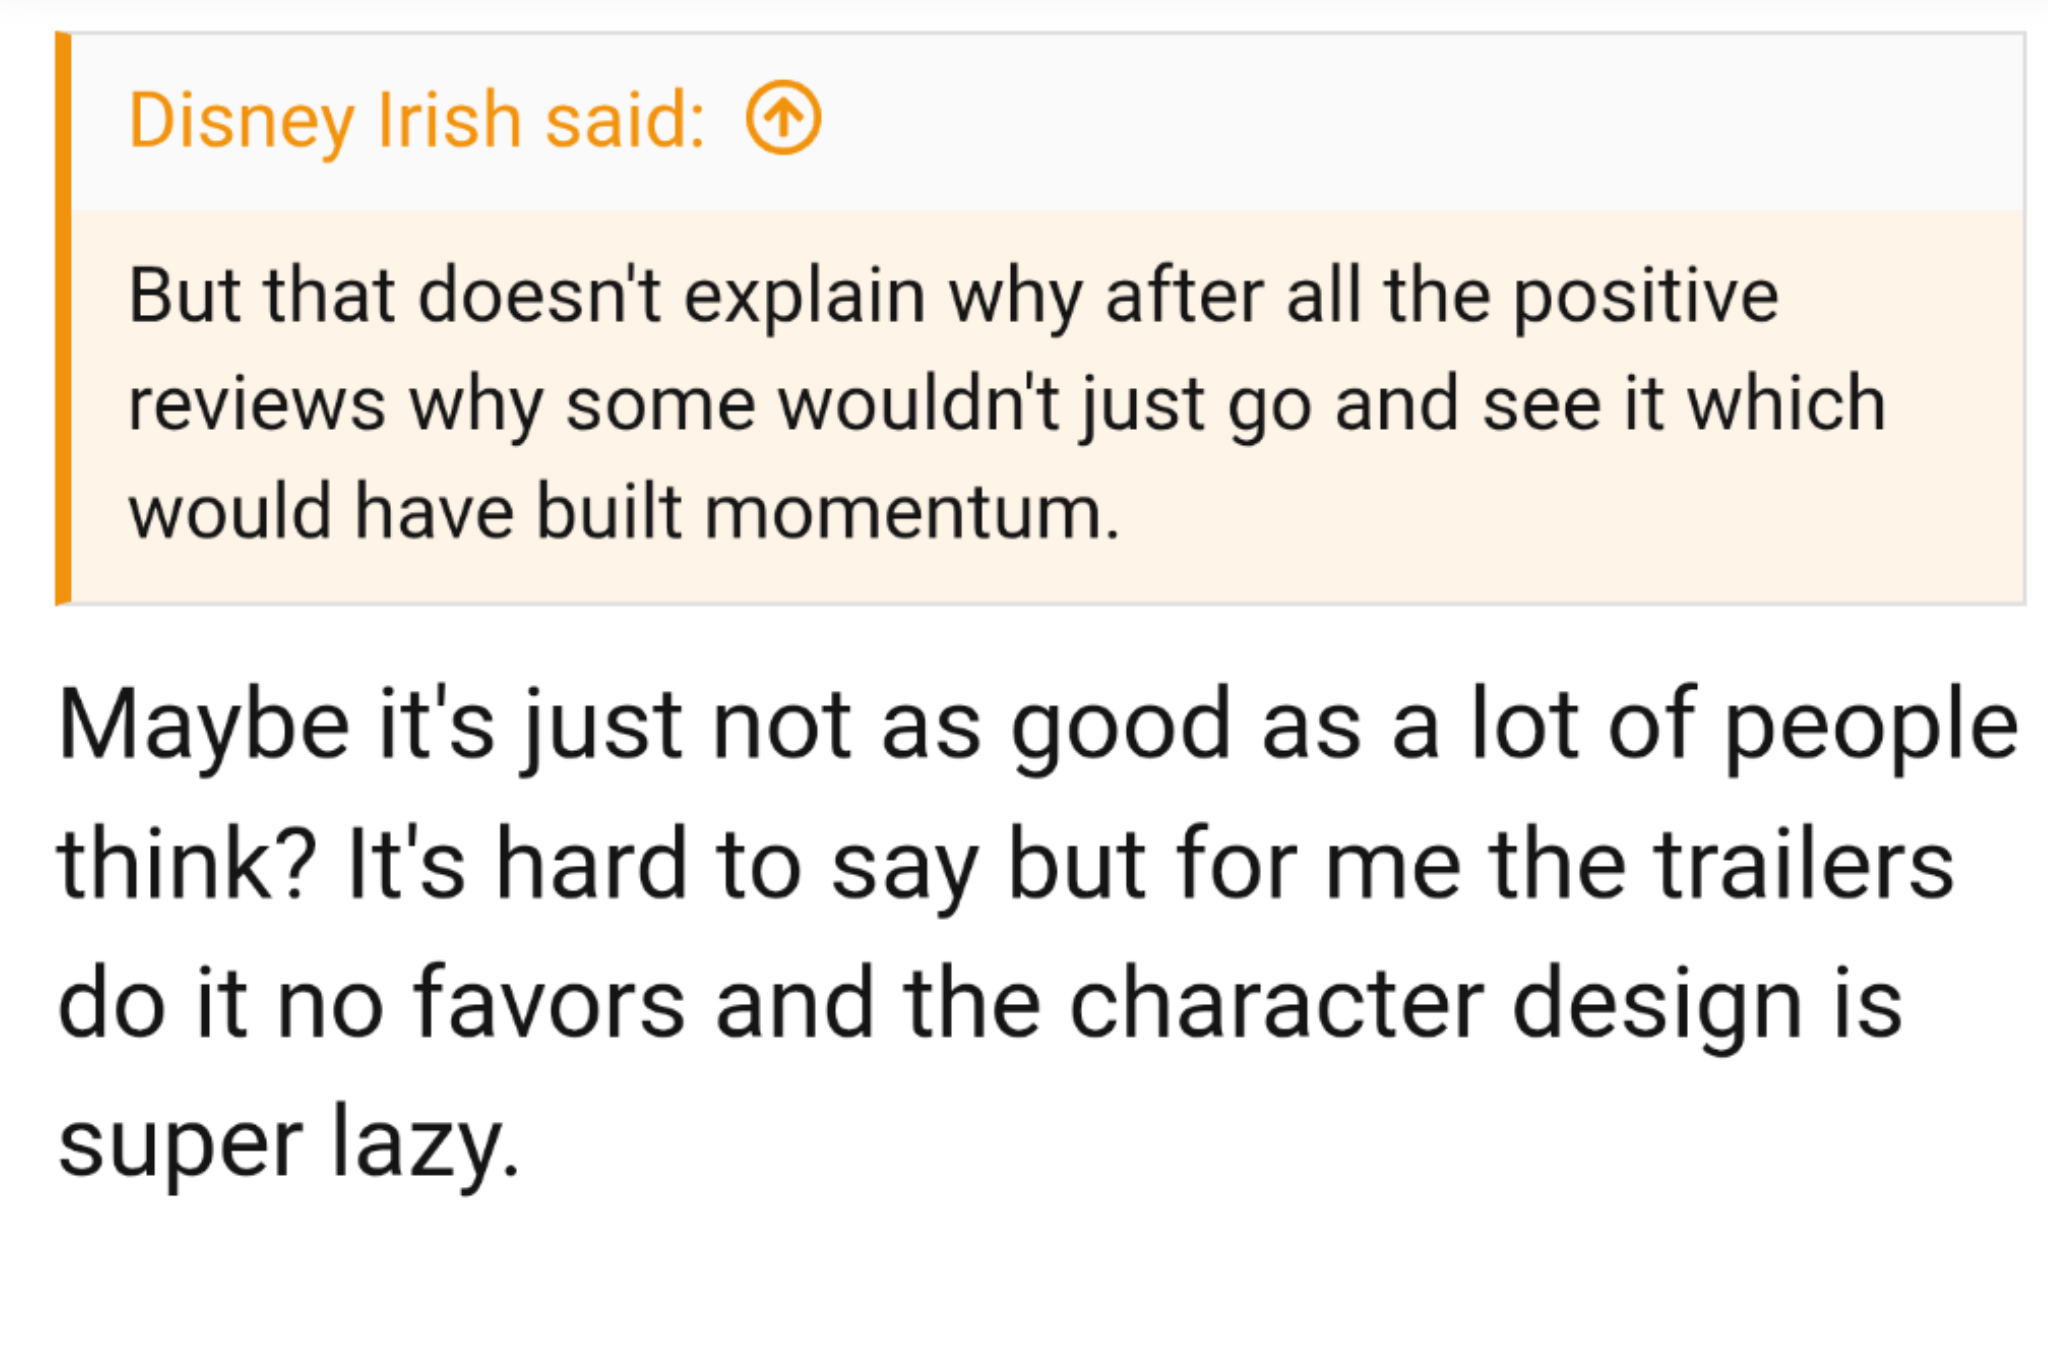The image size is (2048, 1360).
Task: Click the word "Irish" in the quote header
Action: coord(450,120)
